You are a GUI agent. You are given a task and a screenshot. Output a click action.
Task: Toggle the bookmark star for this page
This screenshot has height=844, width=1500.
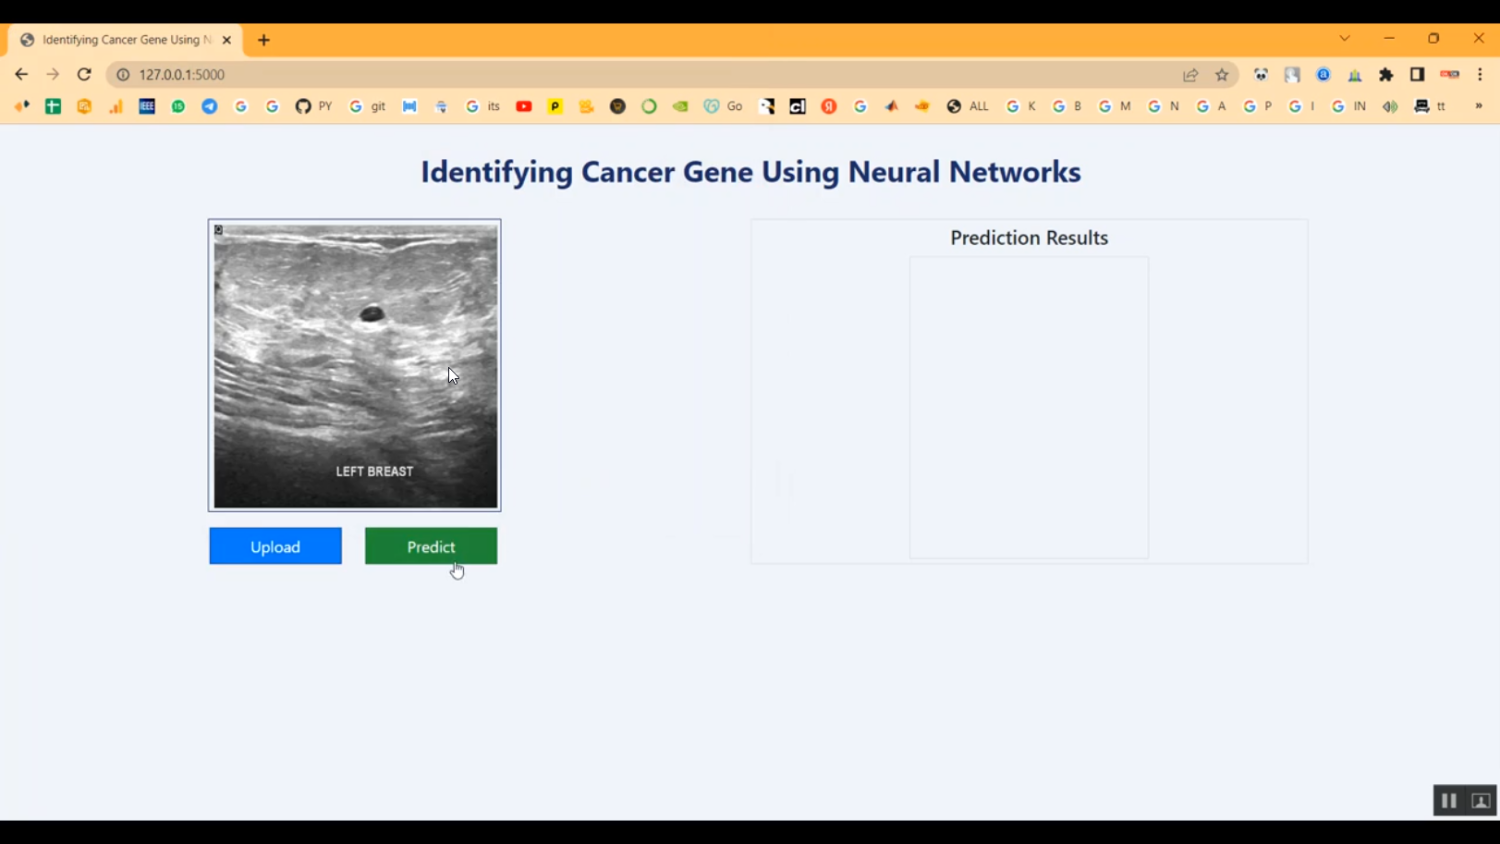pos(1222,74)
